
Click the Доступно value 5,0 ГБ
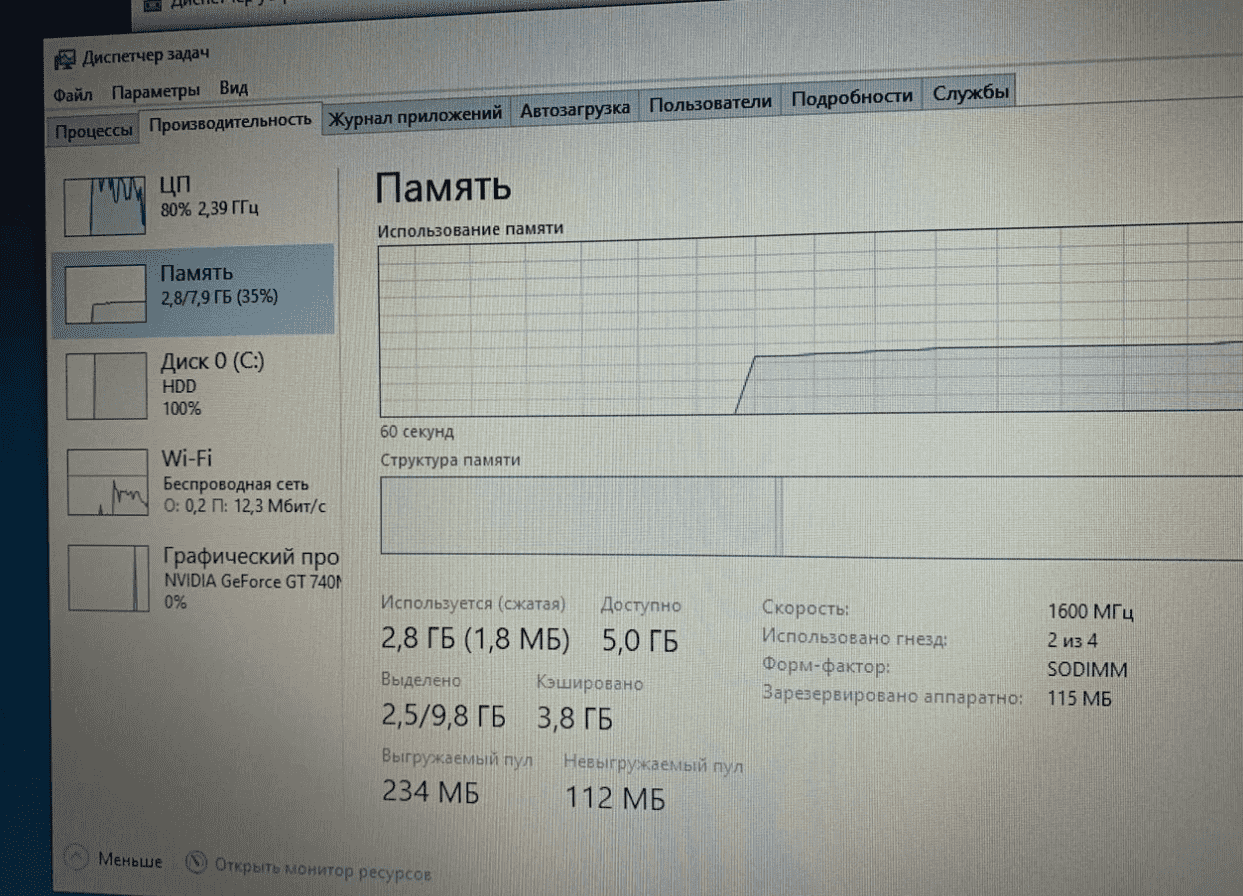(x=639, y=640)
